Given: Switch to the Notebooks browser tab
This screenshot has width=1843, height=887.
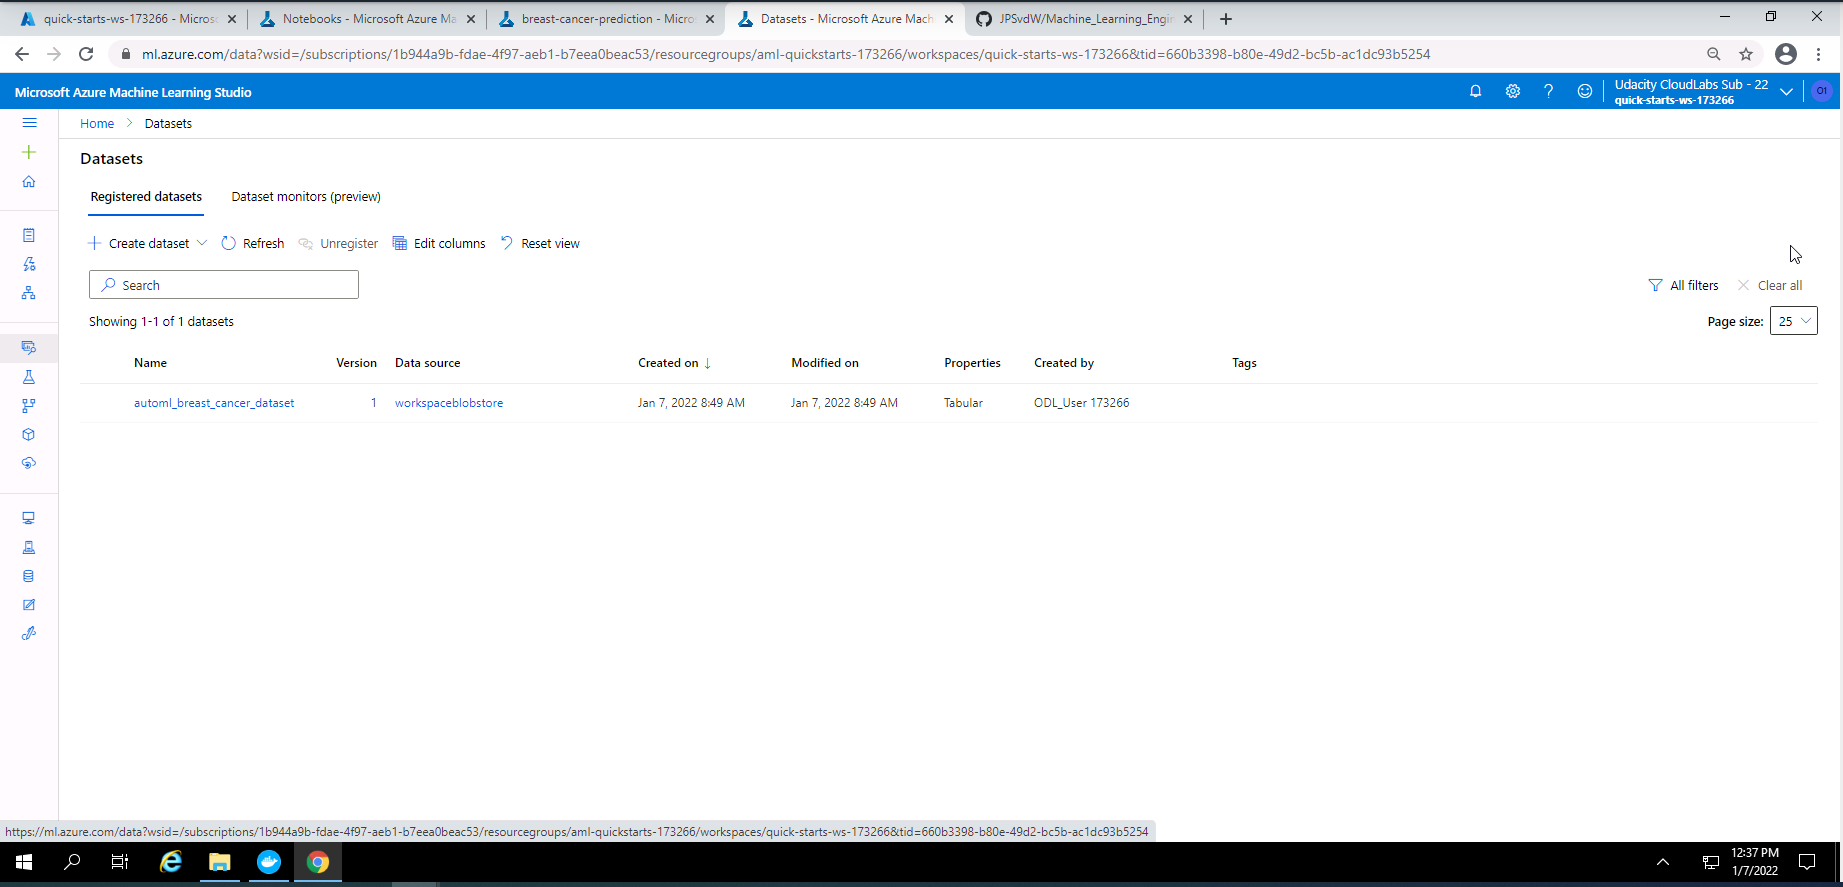Looking at the screenshot, I should 367,19.
